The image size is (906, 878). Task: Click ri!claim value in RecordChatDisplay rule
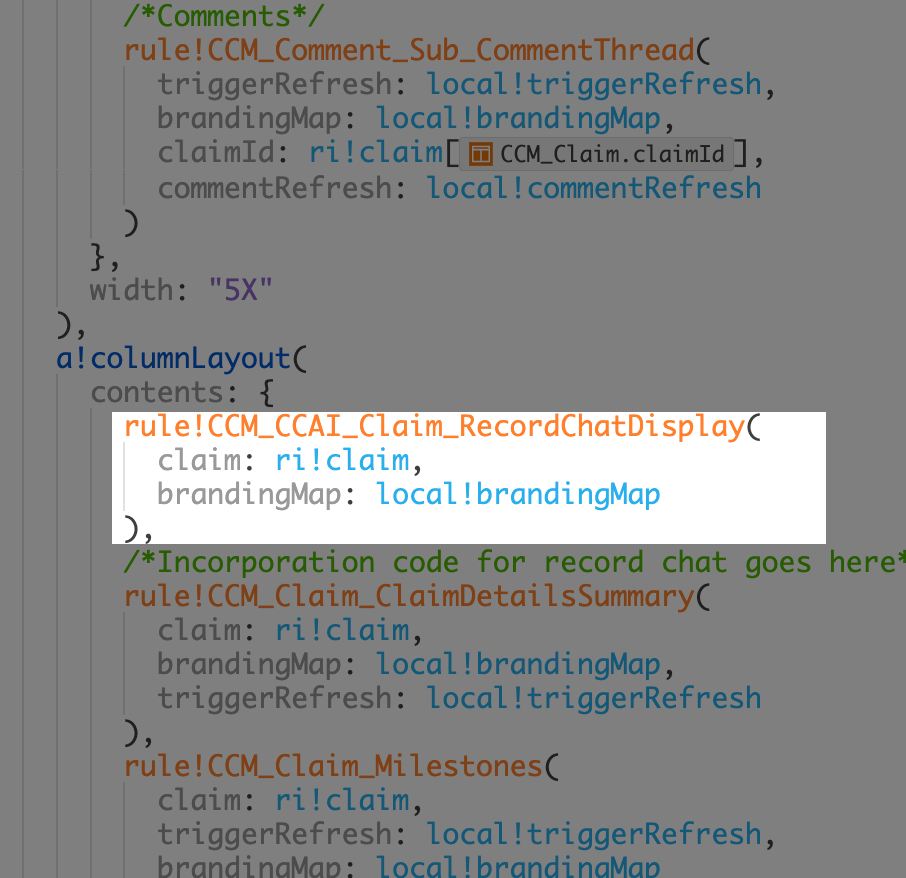point(343,460)
